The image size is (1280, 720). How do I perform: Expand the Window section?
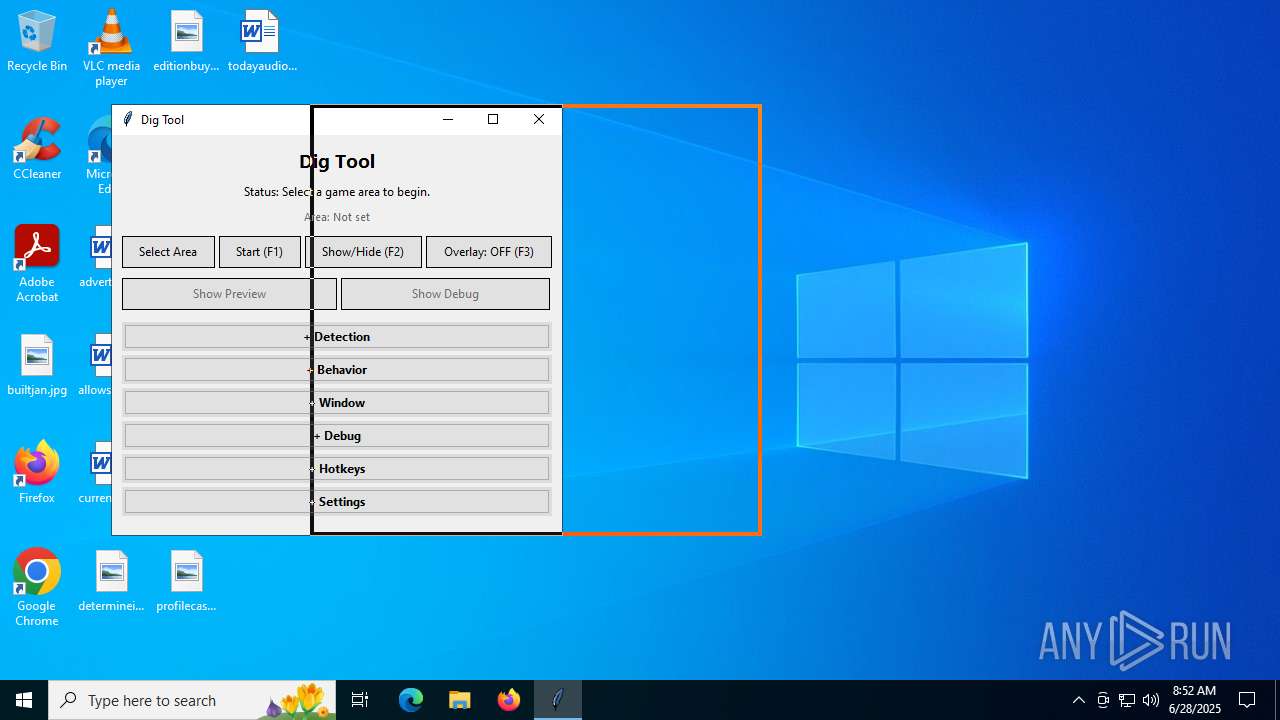coord(336,403)
